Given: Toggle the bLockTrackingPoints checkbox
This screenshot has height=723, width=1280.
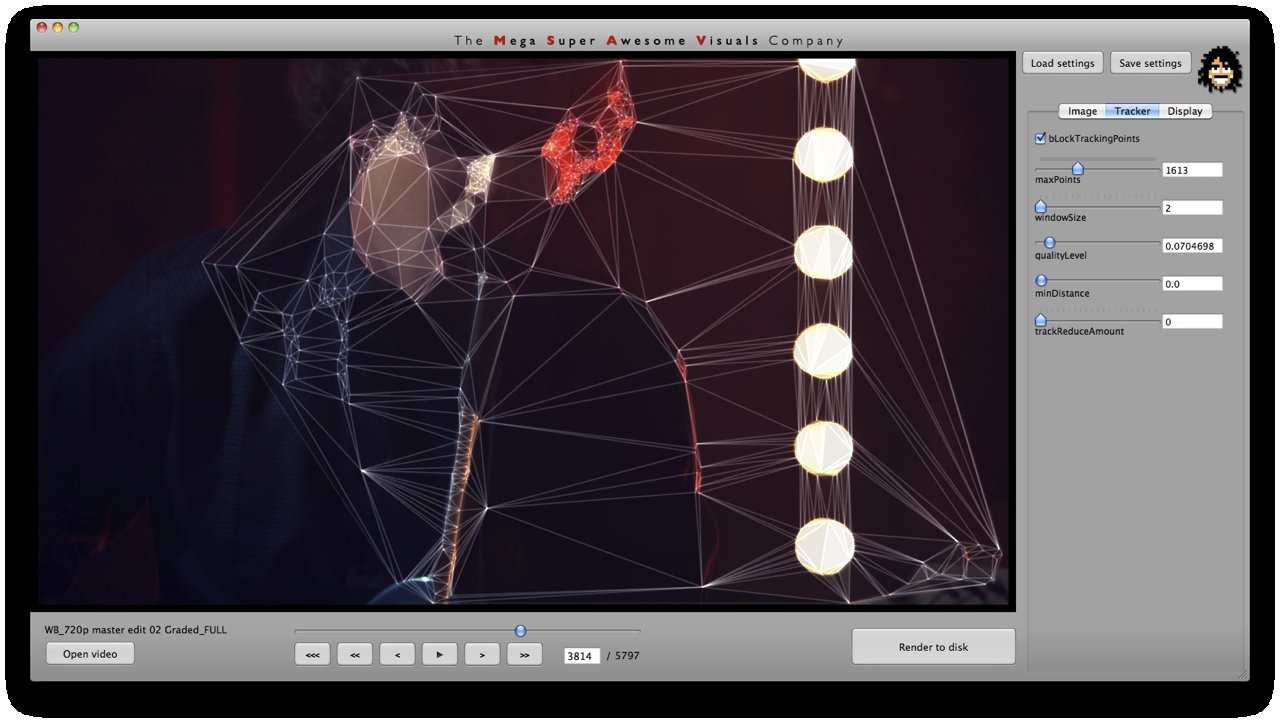Looking at the screenshot, I should 1040,139.
